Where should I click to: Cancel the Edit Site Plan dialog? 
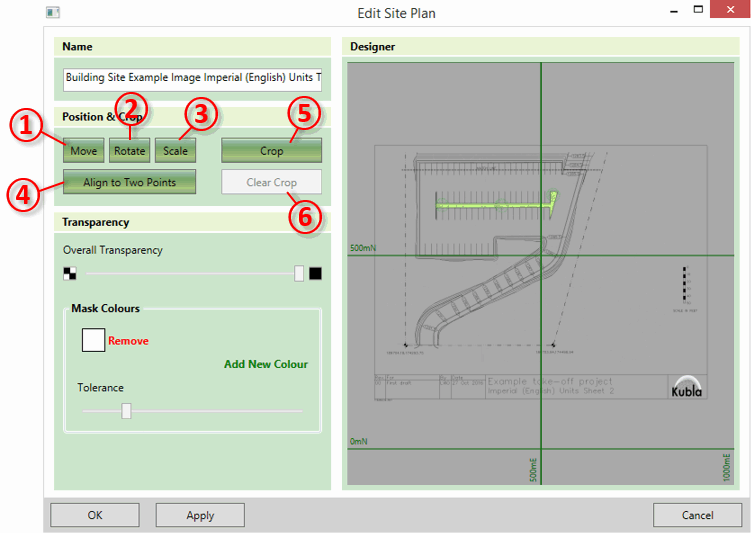(x=697, y=515)
